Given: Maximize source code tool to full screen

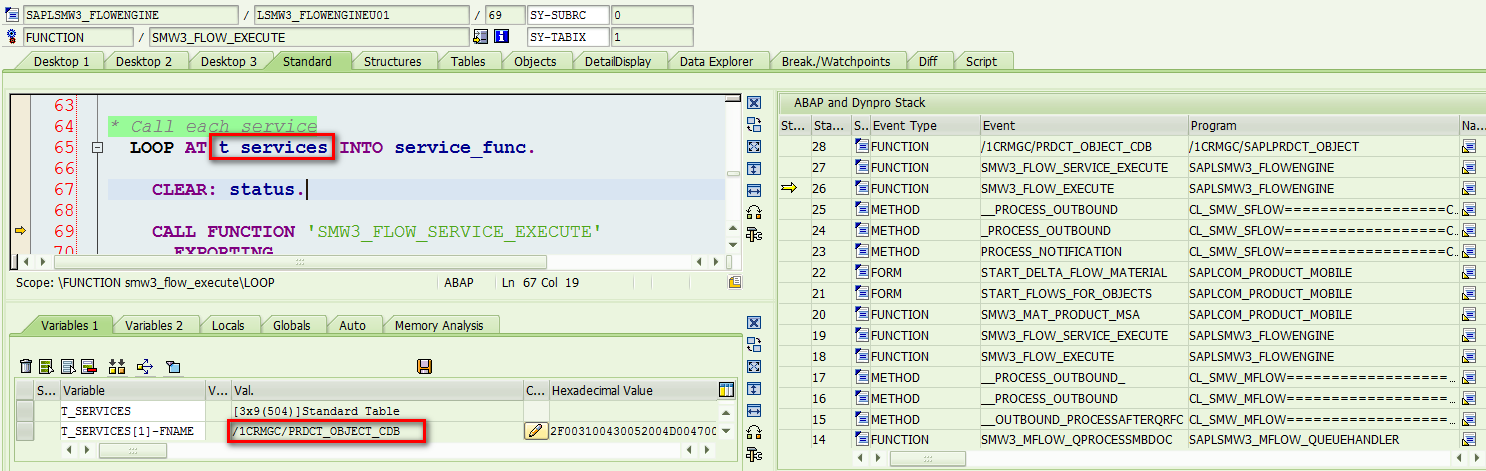Looking at the screenshot, I should [755, 146].
